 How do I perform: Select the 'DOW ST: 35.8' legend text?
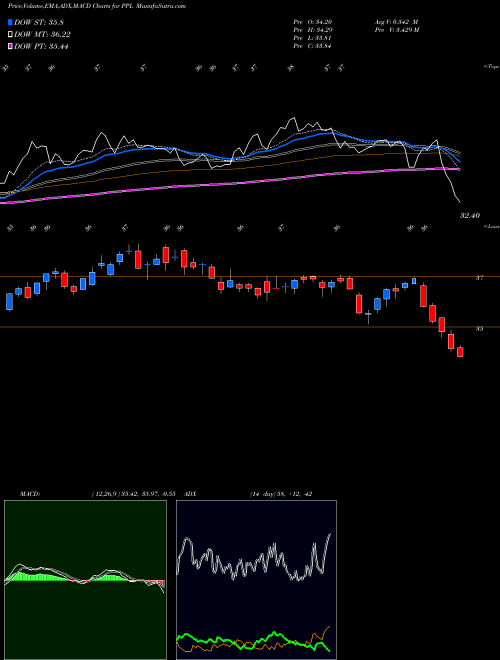click(x=39, y=22)
